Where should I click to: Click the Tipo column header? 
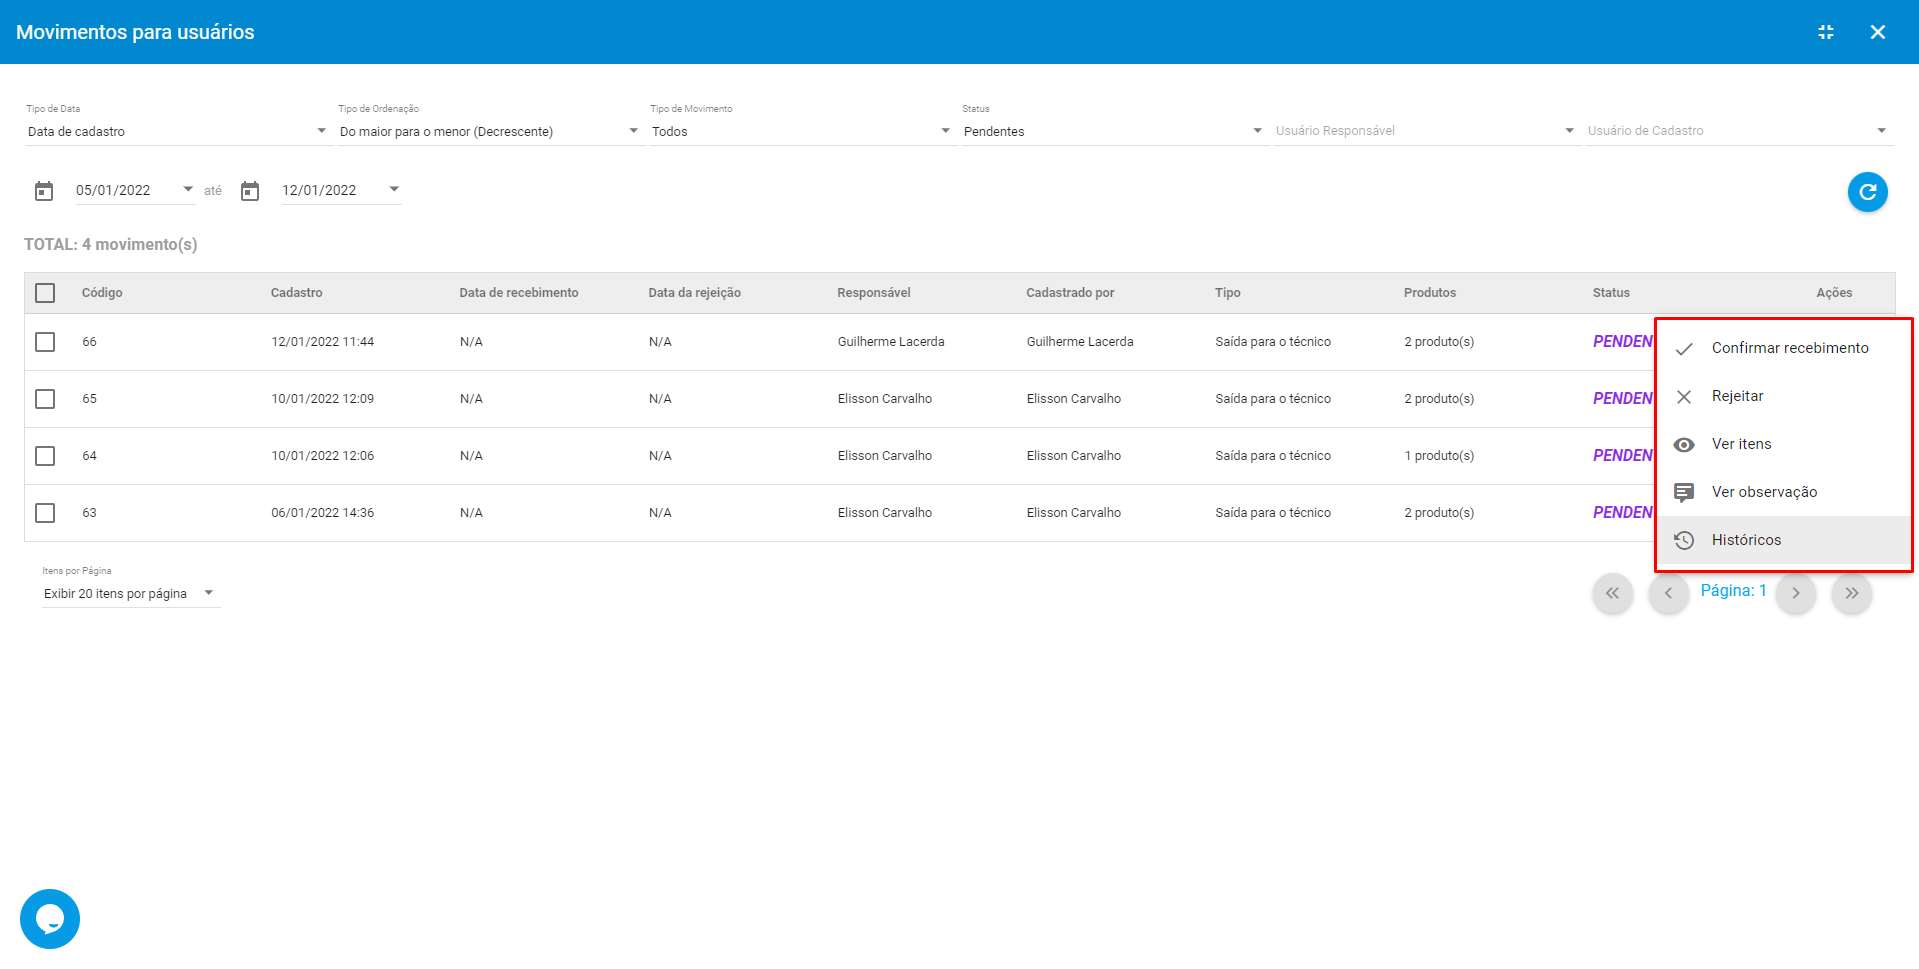[1227, 293]
